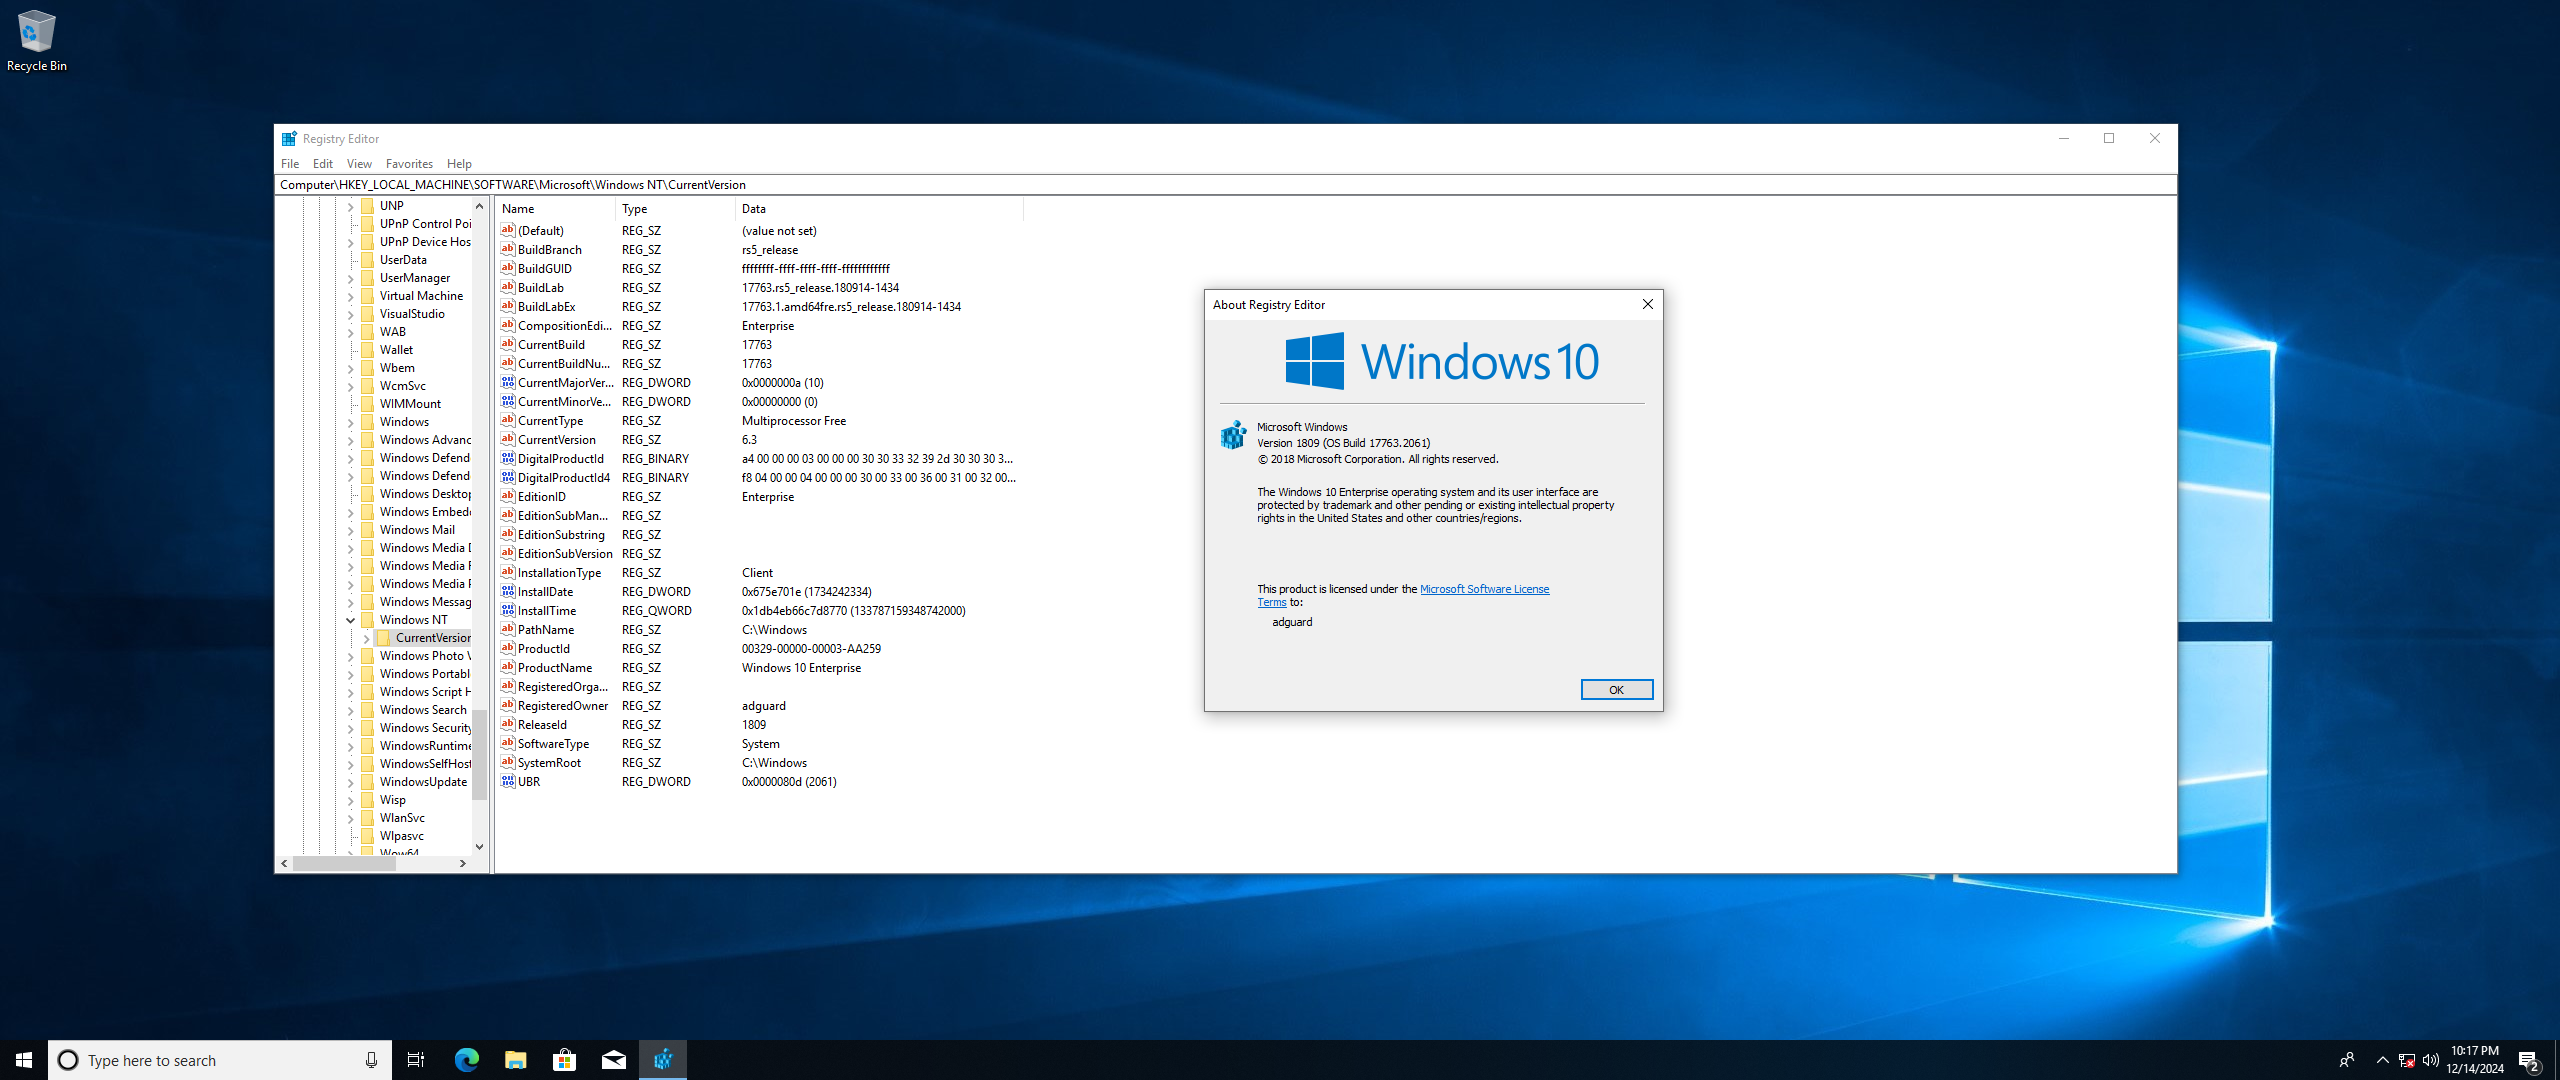
Task: Expand the CurrentVersion tree node
Action: (x=367, y=638)
